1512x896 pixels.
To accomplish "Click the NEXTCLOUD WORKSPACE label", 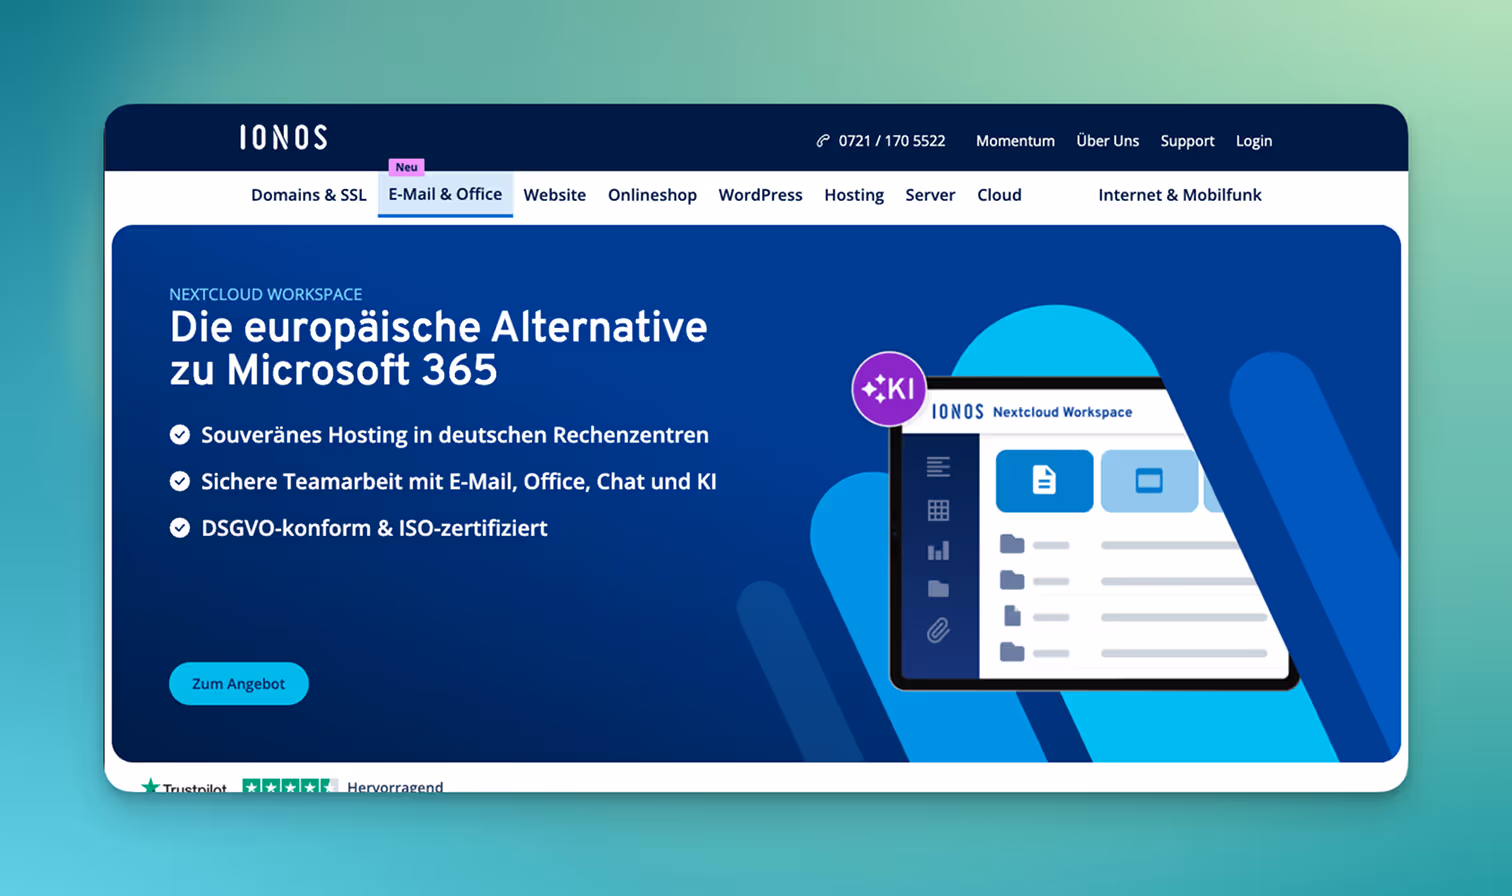I will coord(266,294).
